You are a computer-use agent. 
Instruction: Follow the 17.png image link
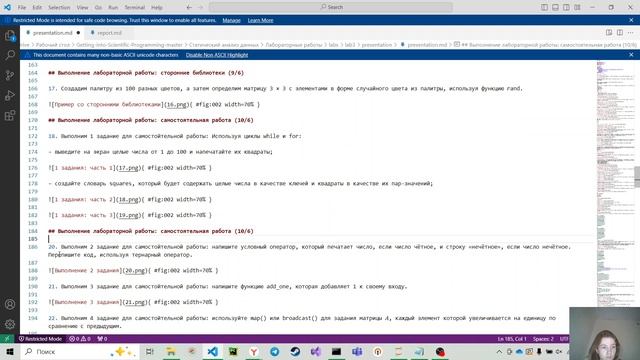point(128,168)
